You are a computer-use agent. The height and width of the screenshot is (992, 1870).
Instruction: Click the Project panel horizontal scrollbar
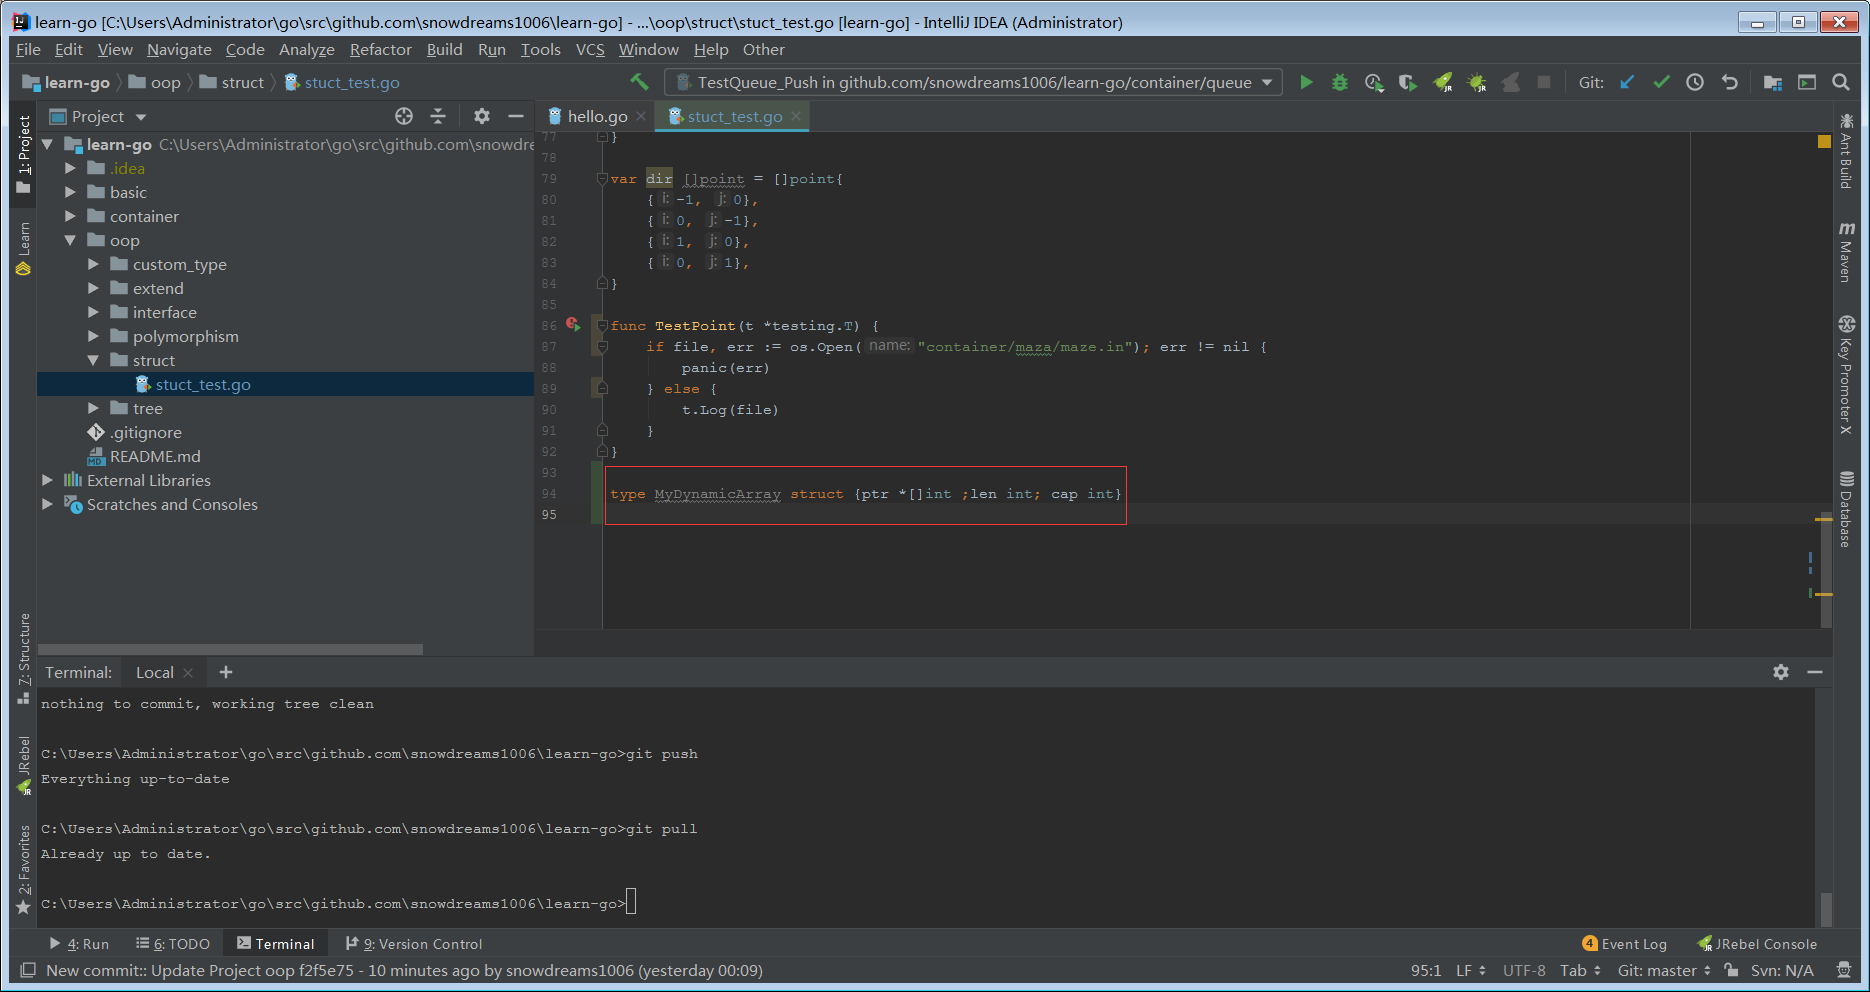[230, 649]
